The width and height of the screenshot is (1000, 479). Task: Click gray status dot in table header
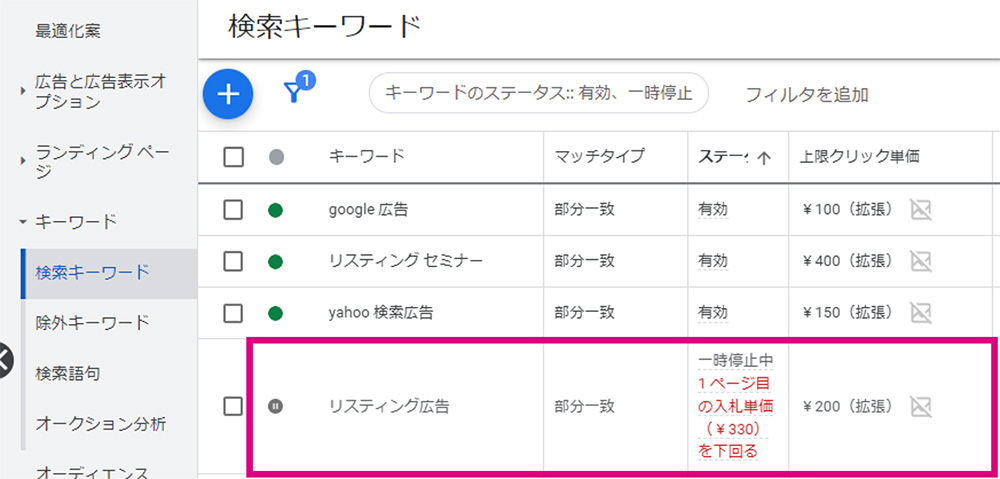point(276,157)
